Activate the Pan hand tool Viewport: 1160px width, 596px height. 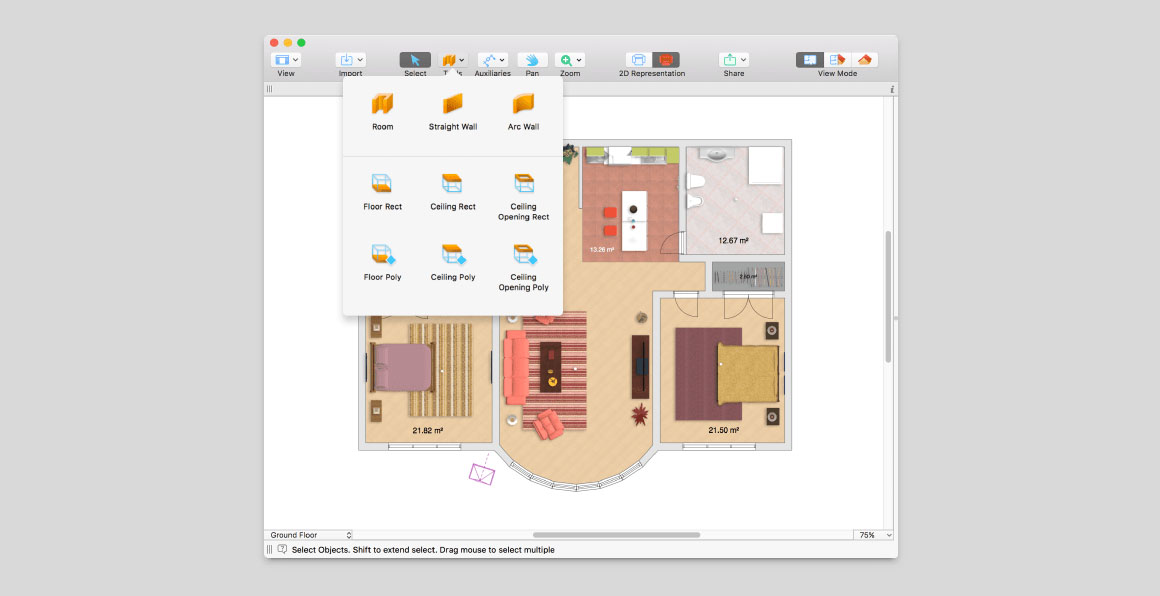point(532,60)
